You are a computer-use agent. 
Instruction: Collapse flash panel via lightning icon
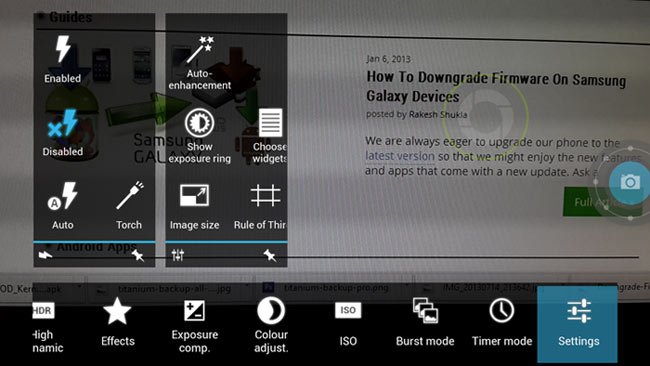pos(45,255)
